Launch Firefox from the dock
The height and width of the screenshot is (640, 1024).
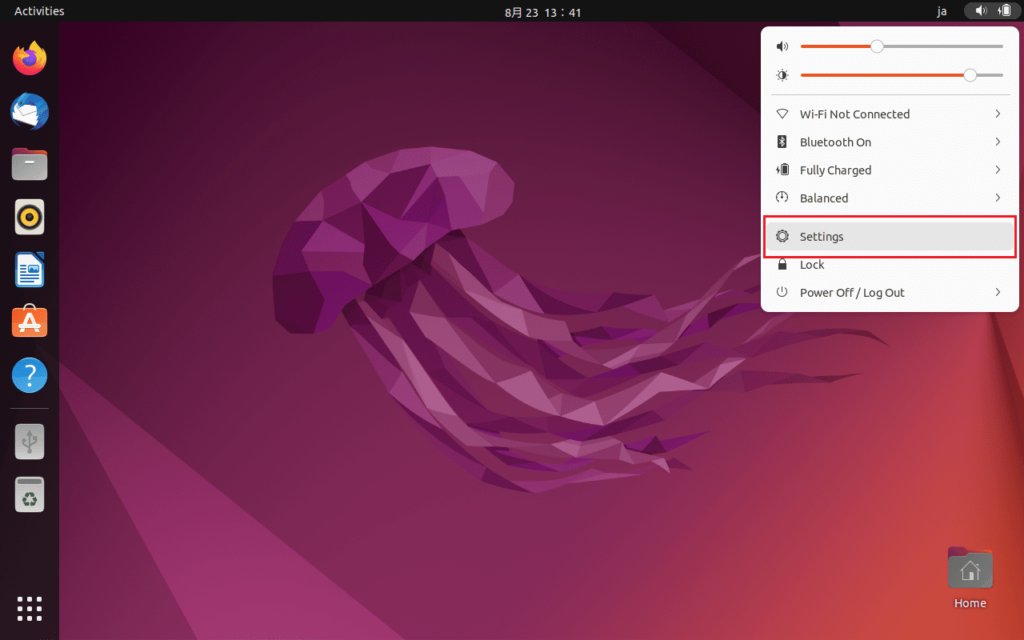29,59
